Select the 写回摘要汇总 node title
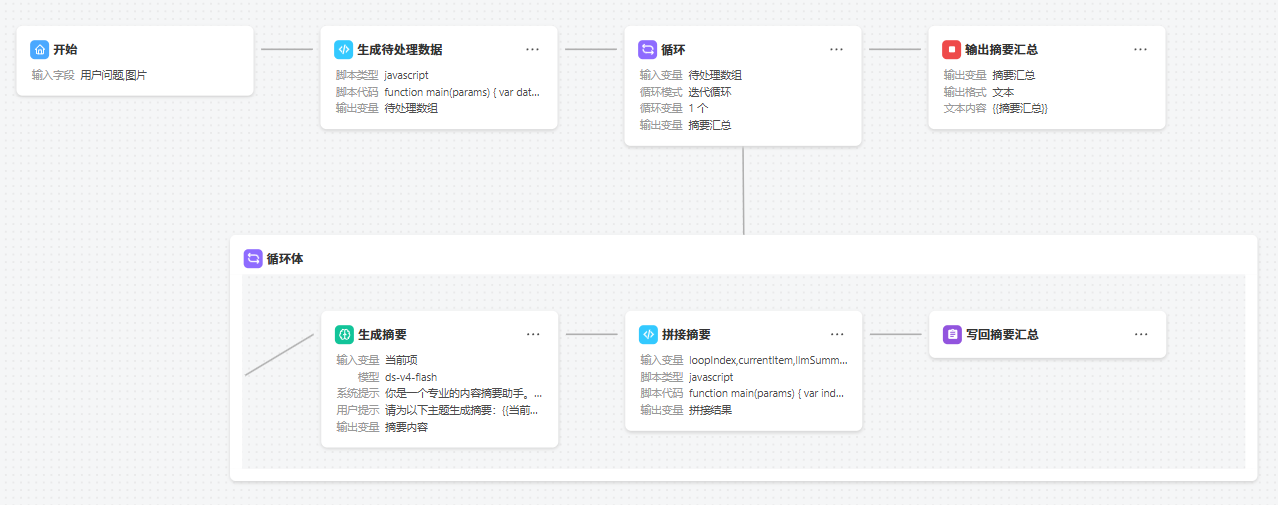Viewport: 1278px width, 505px height. tap(1003, 334)
